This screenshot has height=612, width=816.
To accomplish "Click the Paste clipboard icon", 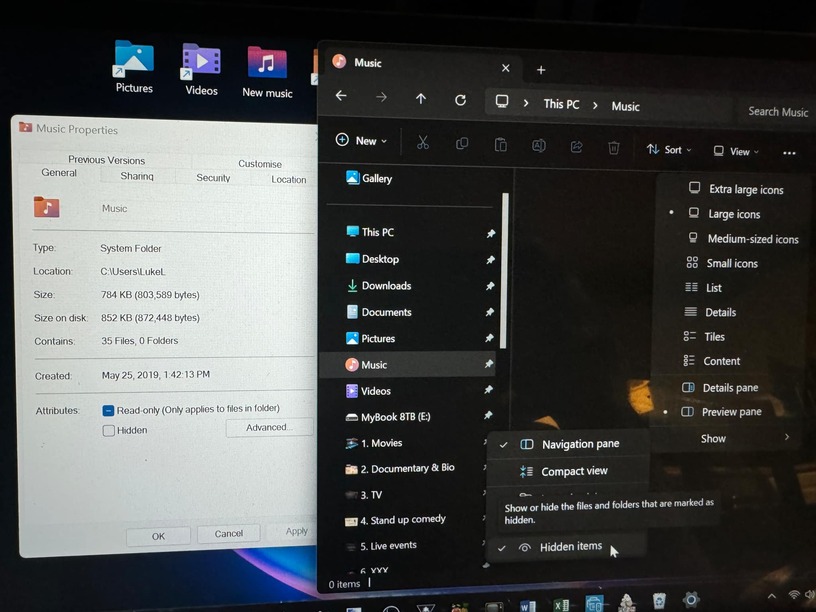I will (500, 144).
